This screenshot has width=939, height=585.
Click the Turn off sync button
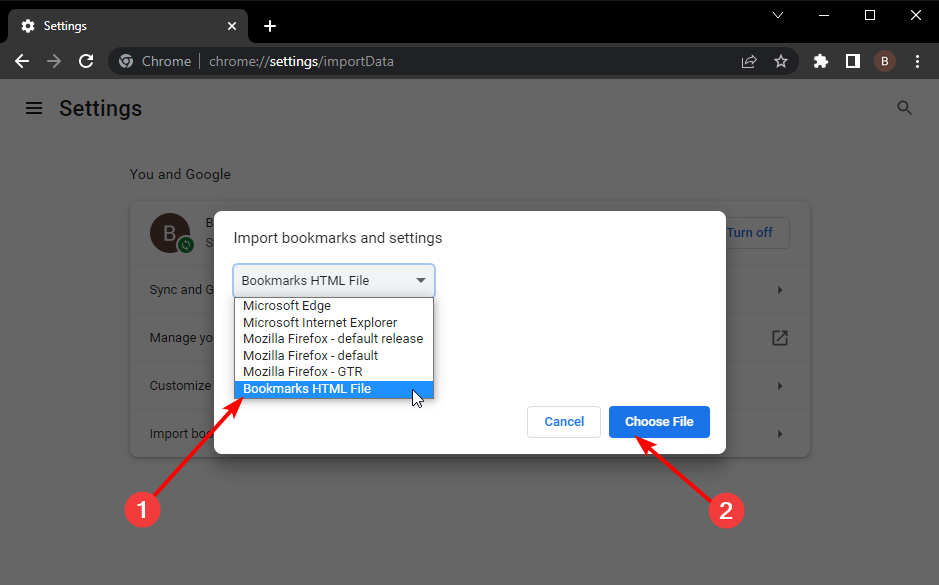click(758, 232)
